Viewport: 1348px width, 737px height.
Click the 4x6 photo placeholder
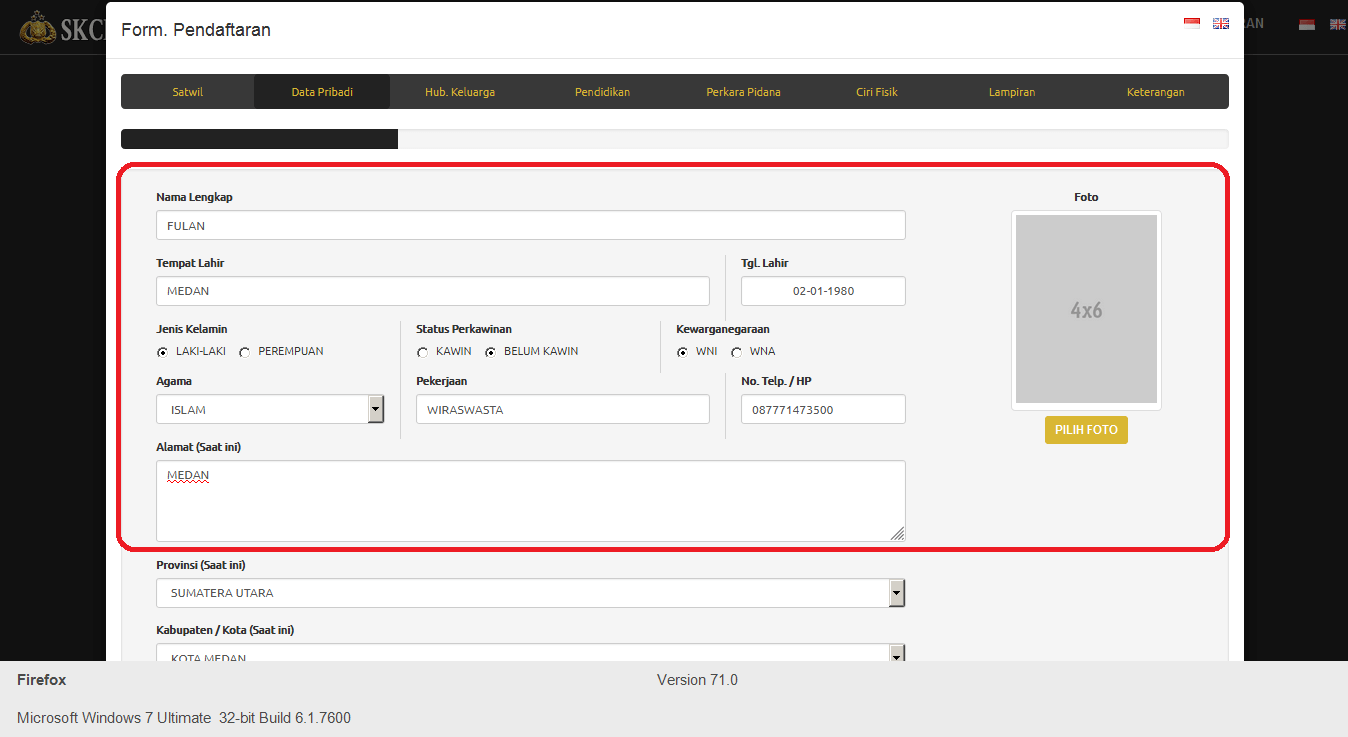pyautogui.click(x=1086, y=309)
